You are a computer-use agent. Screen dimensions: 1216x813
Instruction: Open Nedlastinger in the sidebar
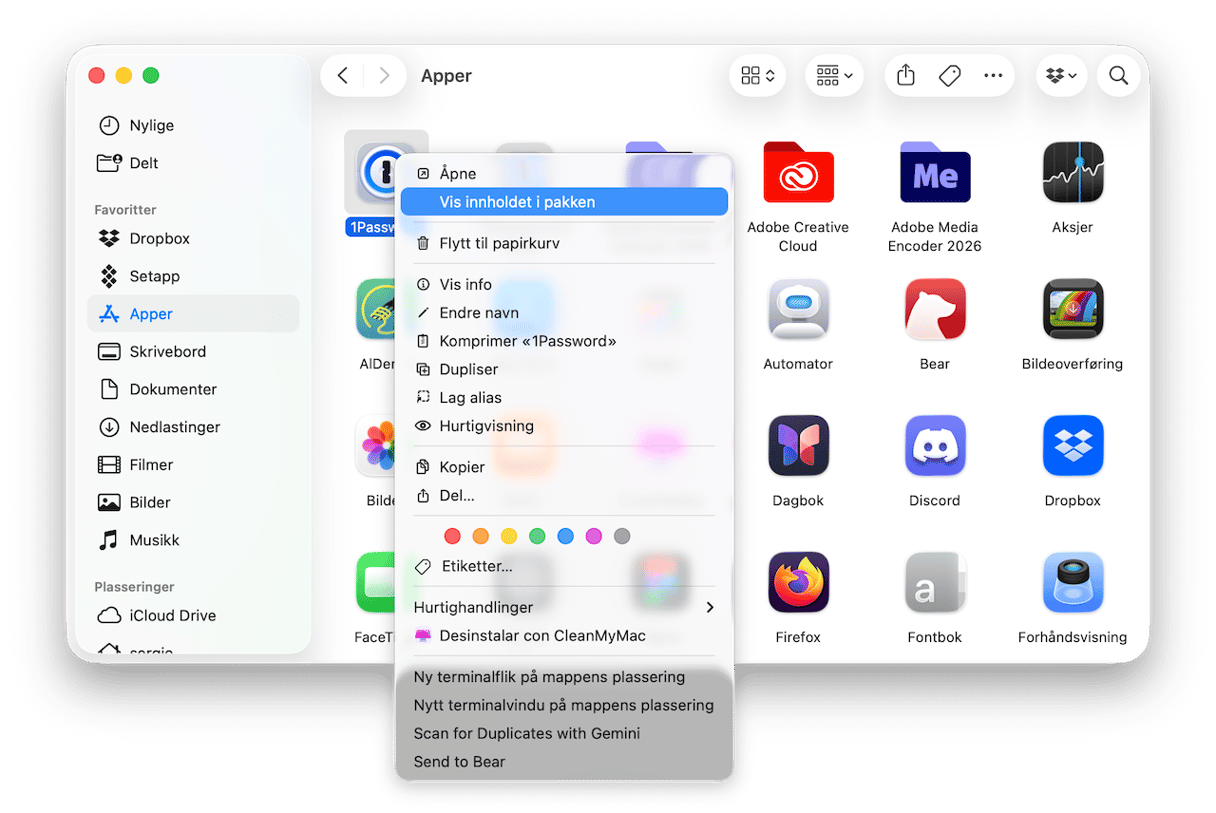[193, 427]
